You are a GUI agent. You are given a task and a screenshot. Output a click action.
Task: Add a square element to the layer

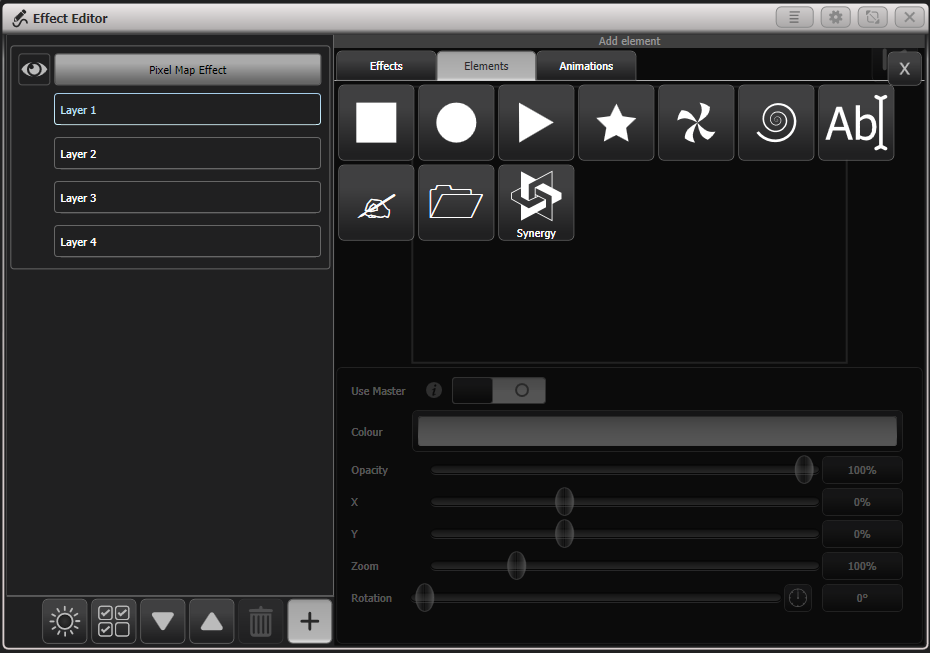coord(375,122)
